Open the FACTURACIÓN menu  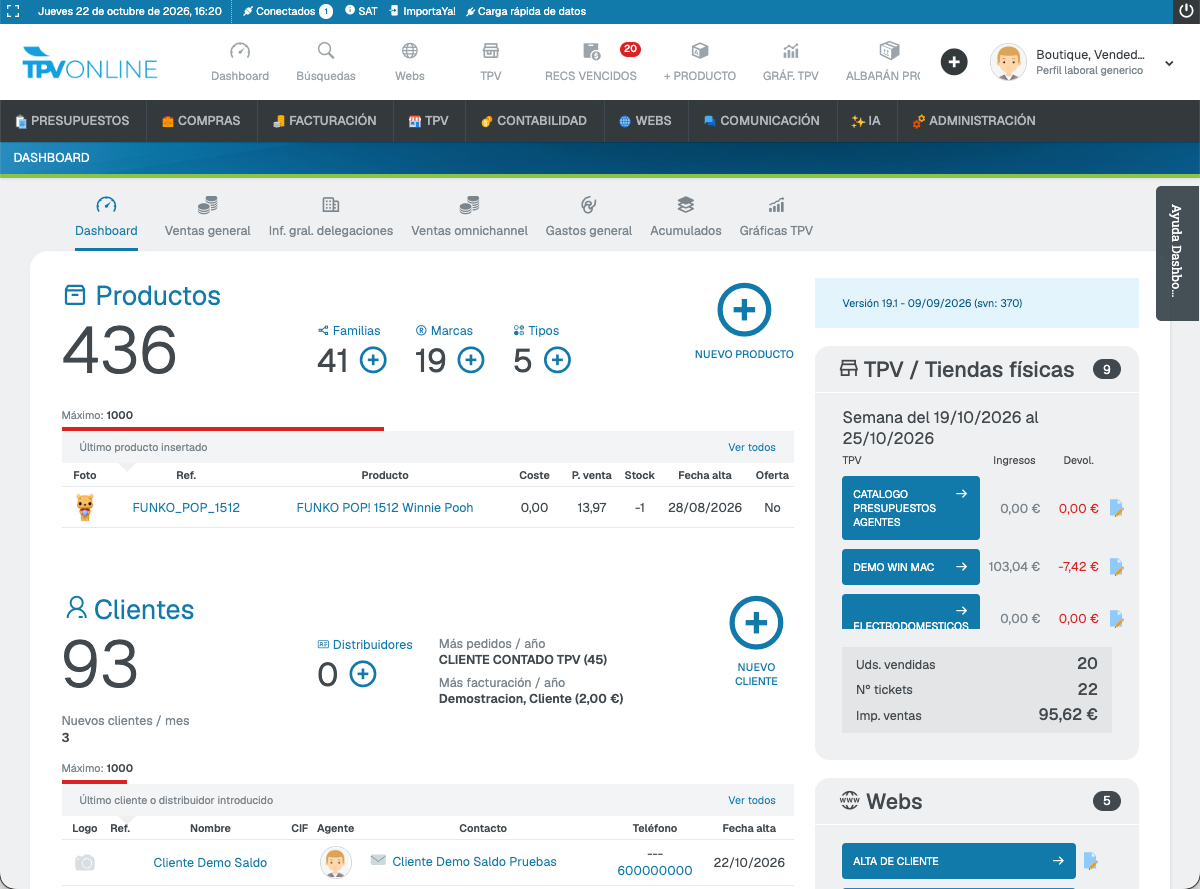click(x=324, y=121)
